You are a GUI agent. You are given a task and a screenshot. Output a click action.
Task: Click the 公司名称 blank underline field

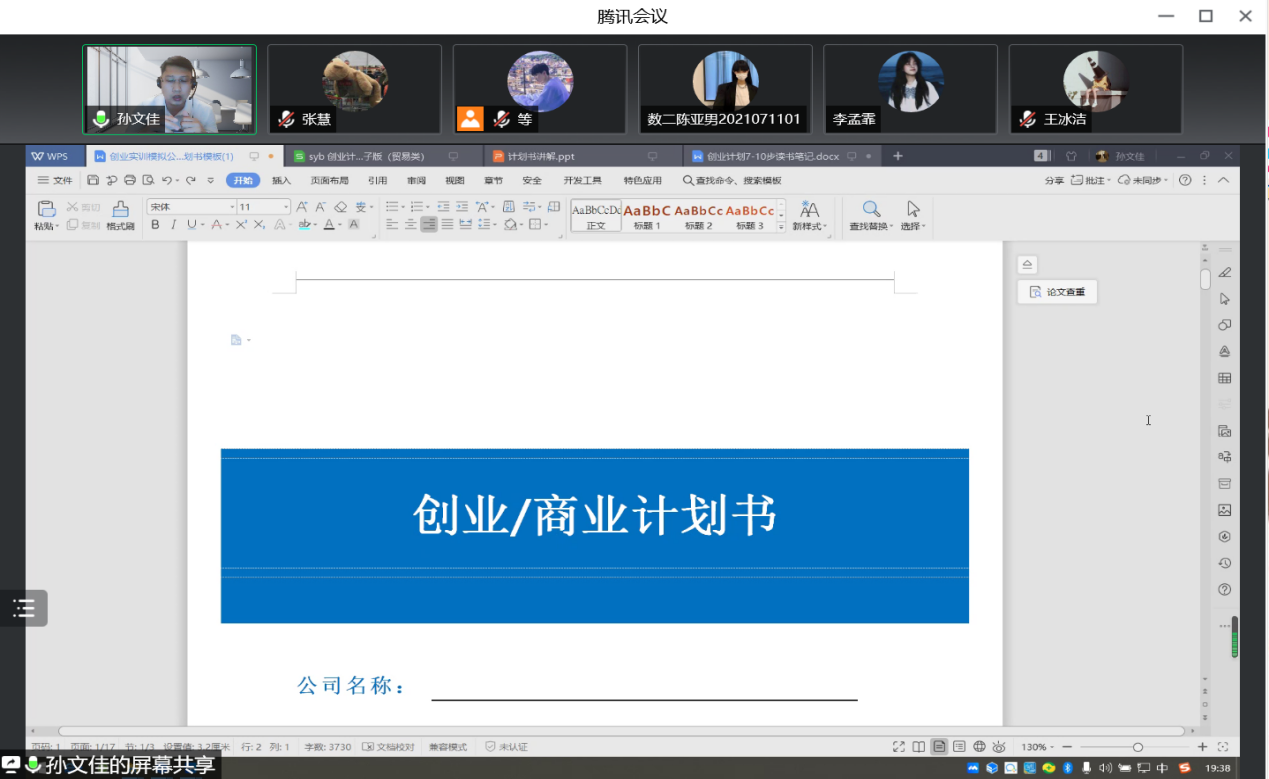(x=644, y=688)
